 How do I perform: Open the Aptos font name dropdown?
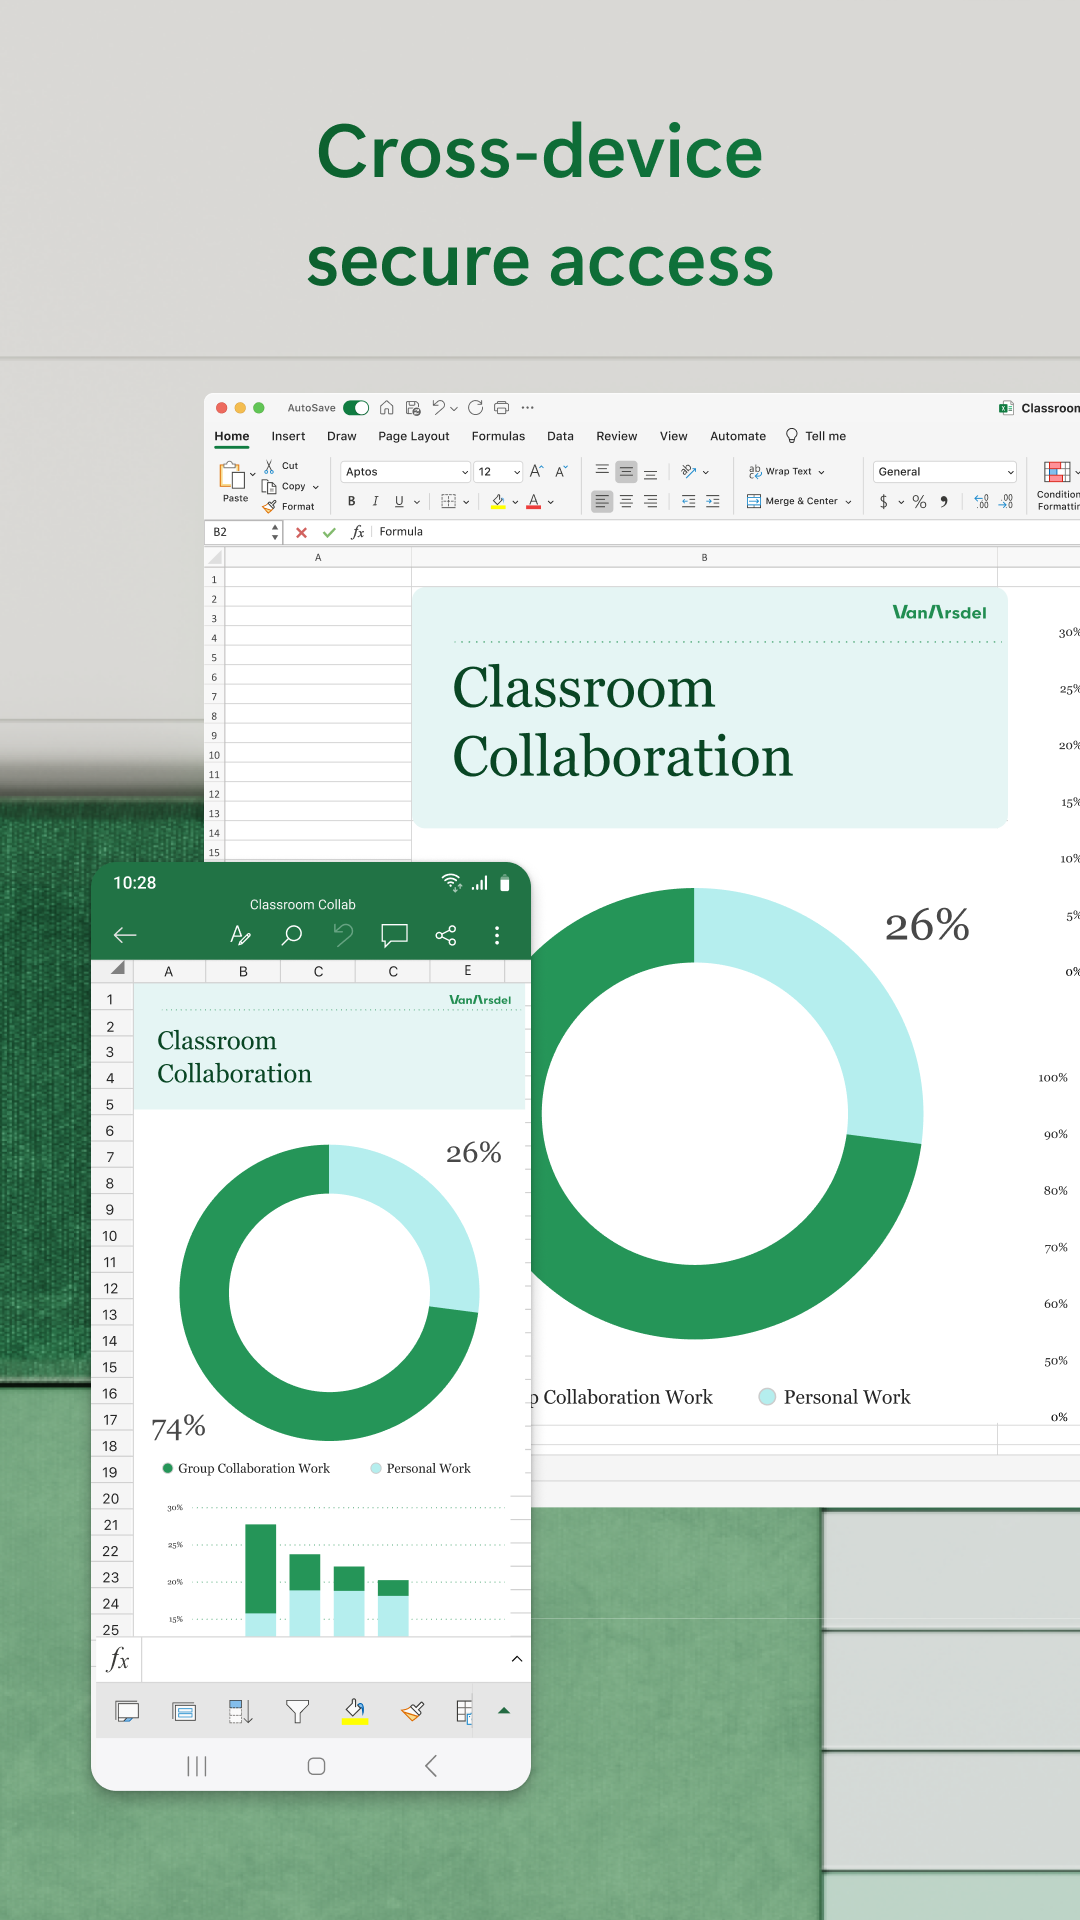405,472
